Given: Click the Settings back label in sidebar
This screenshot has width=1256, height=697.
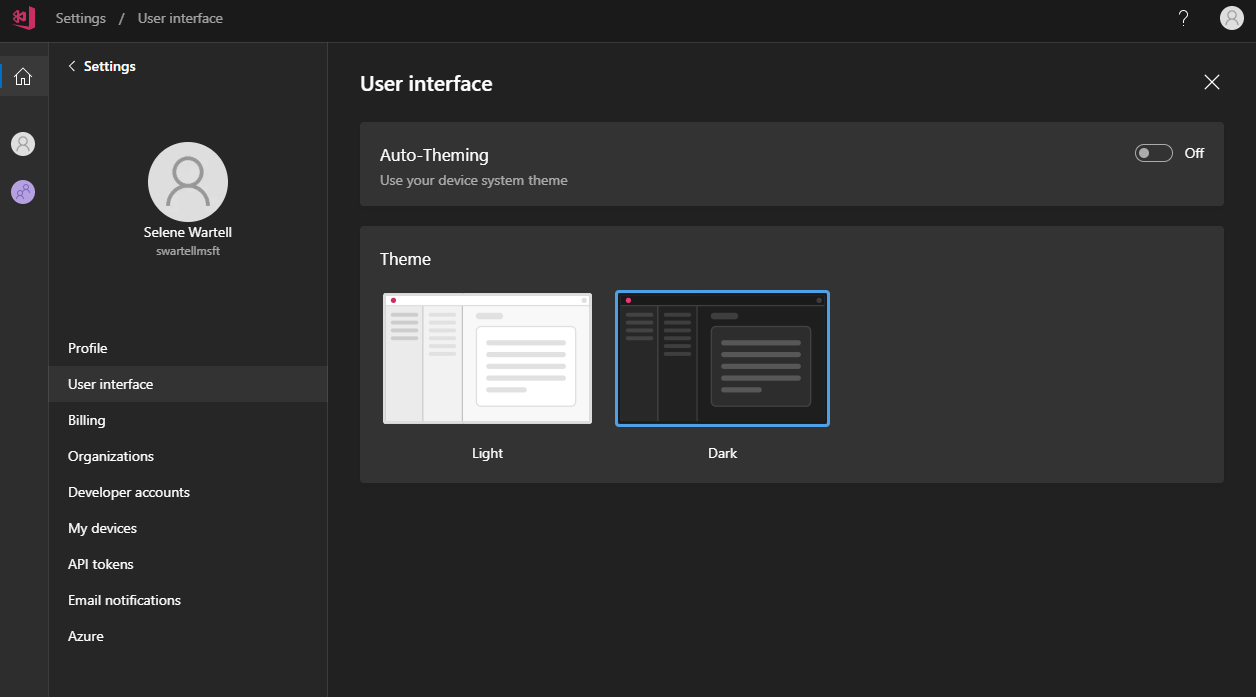Looking at the screenshot, I should [110, 66].
